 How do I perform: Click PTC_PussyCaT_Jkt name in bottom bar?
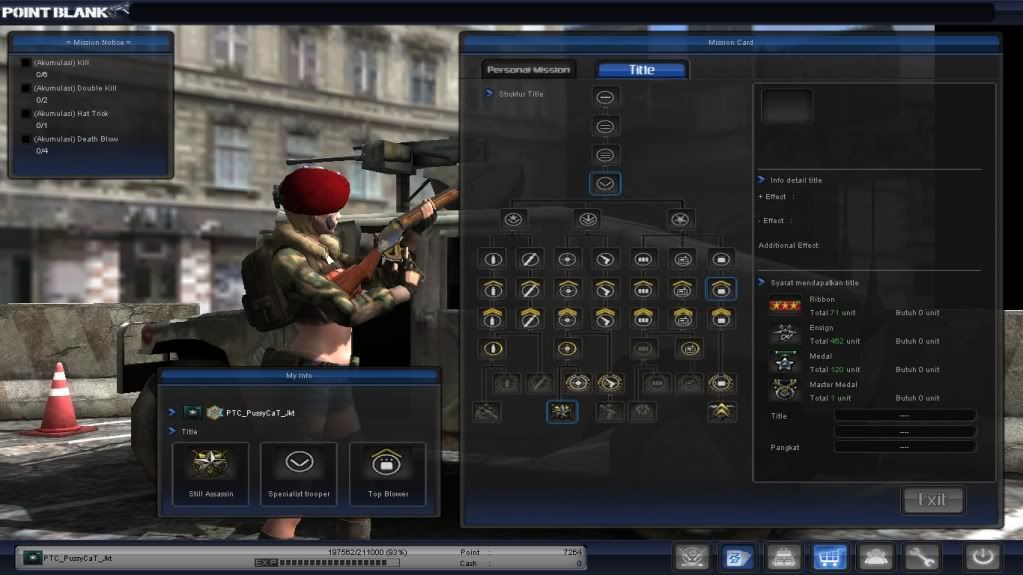coord(77,558)
